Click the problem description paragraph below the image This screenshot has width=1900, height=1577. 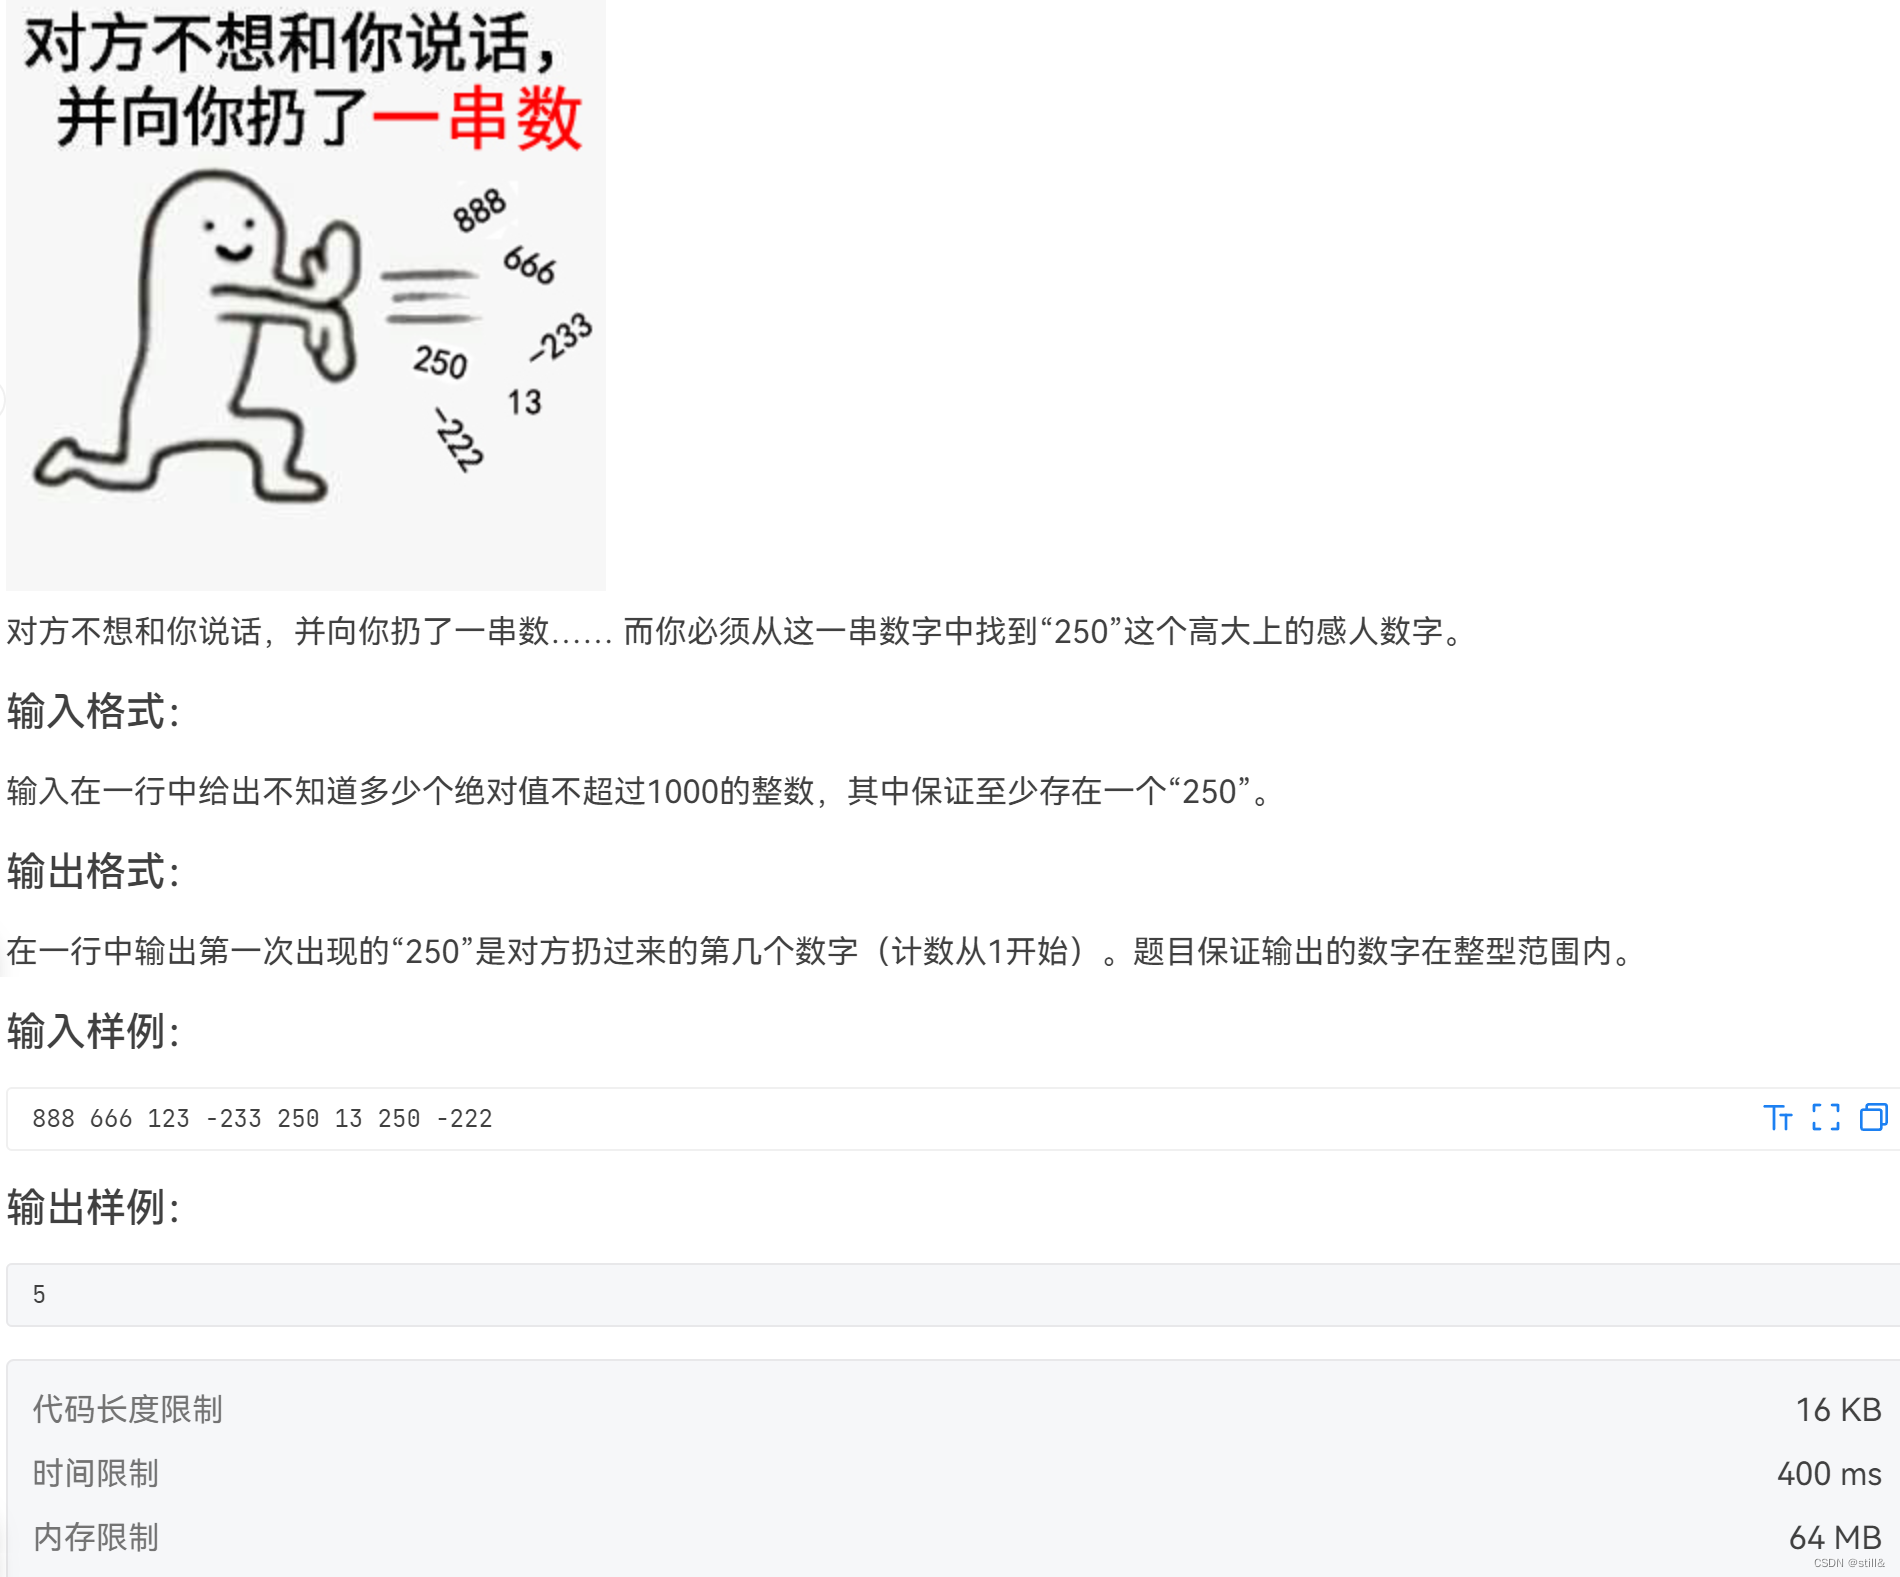(737, 632)
